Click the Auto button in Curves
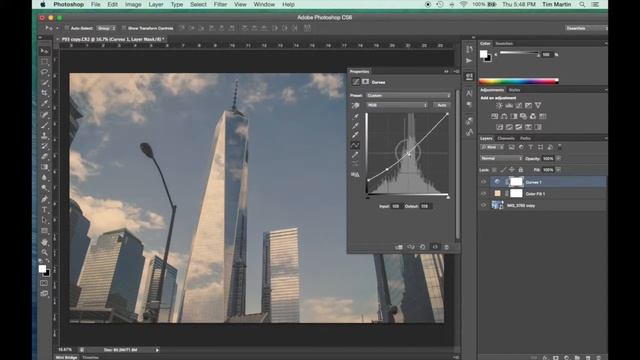Image resolution: width=640 pixels, height=360 pixels. point(442,105)
